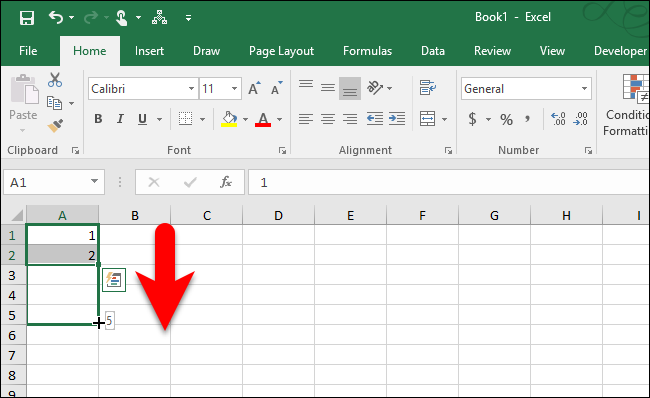Open the Quick Analysis icon near the selection
This screenshot has height=398, width=650.
tap(114, 280)
